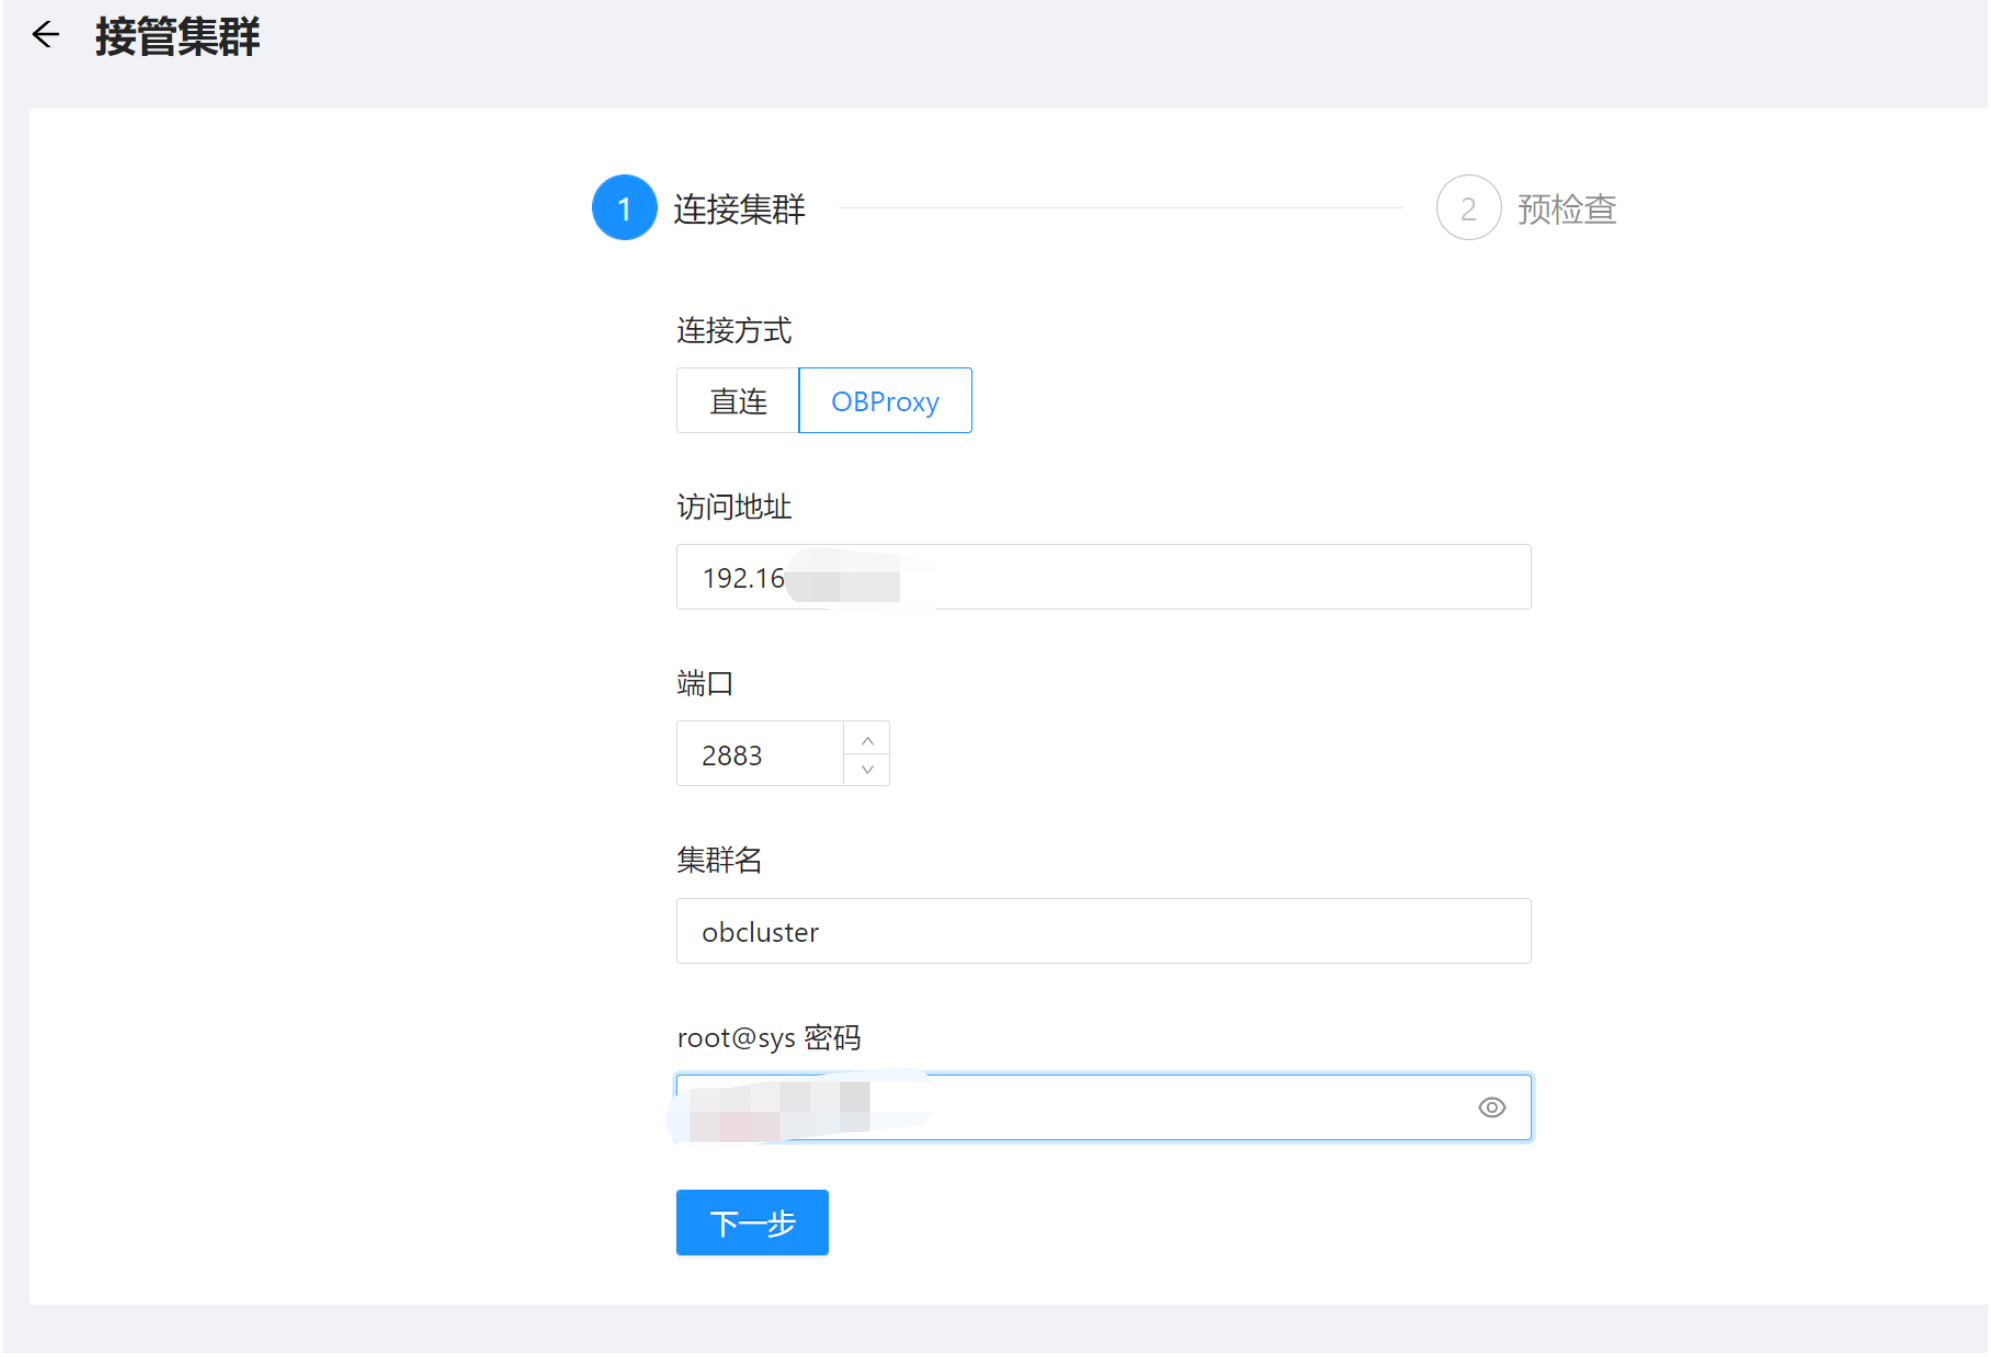Click the 集群名 field label
Viewport: 1991px width, 1357px height.
pyautogui.click(x=719, y=860)
